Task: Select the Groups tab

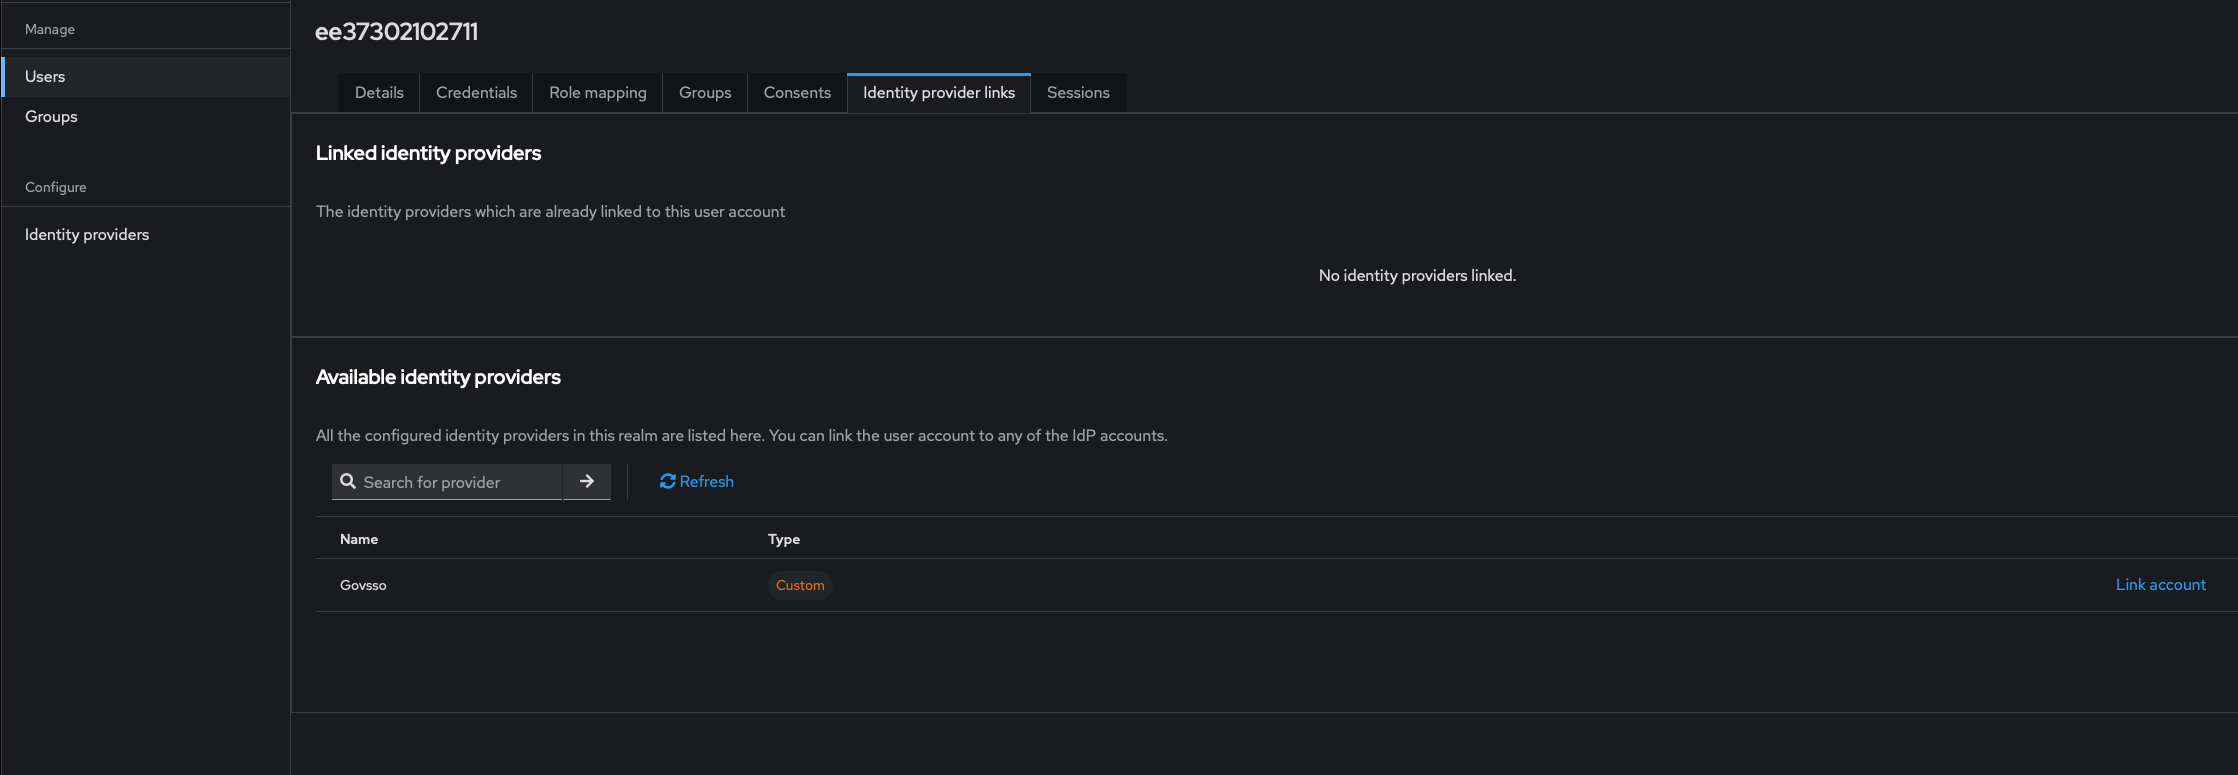Action: tap(705, 93)
